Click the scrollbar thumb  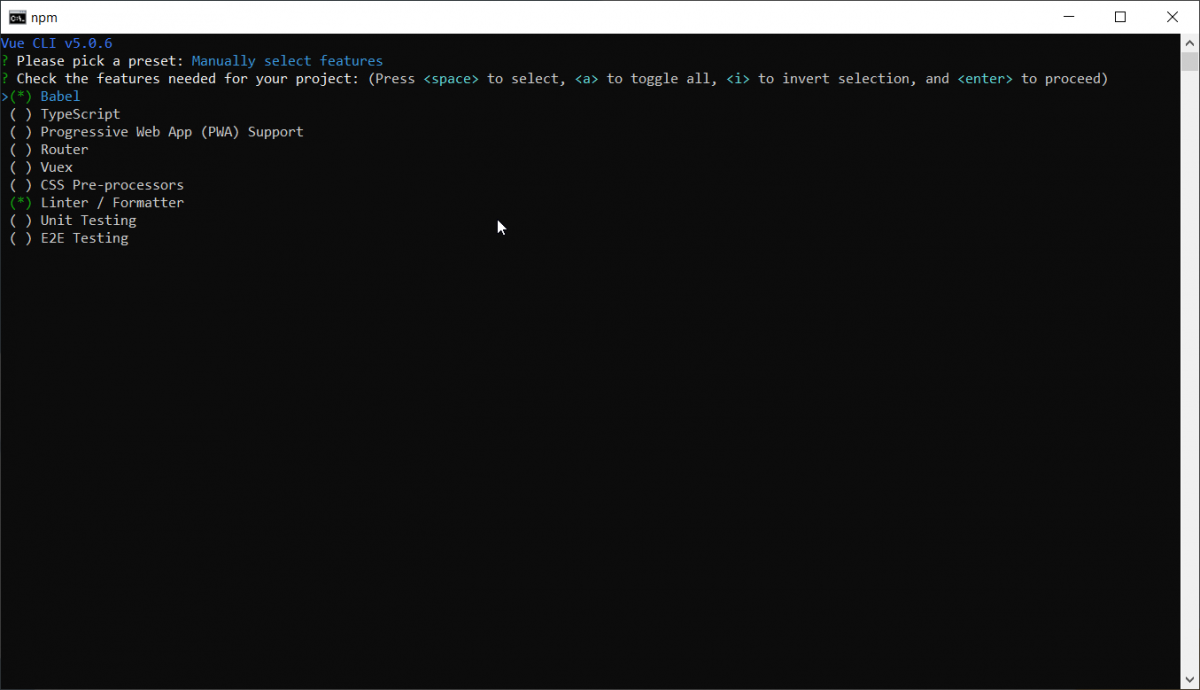point(1191,60)
